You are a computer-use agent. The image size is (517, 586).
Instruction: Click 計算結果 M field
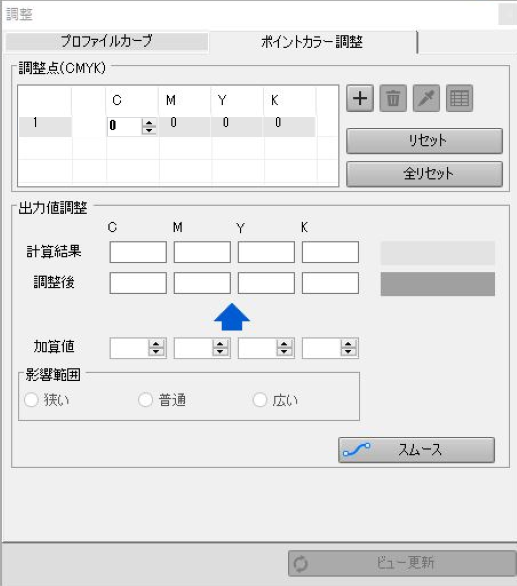coord(202,252)
